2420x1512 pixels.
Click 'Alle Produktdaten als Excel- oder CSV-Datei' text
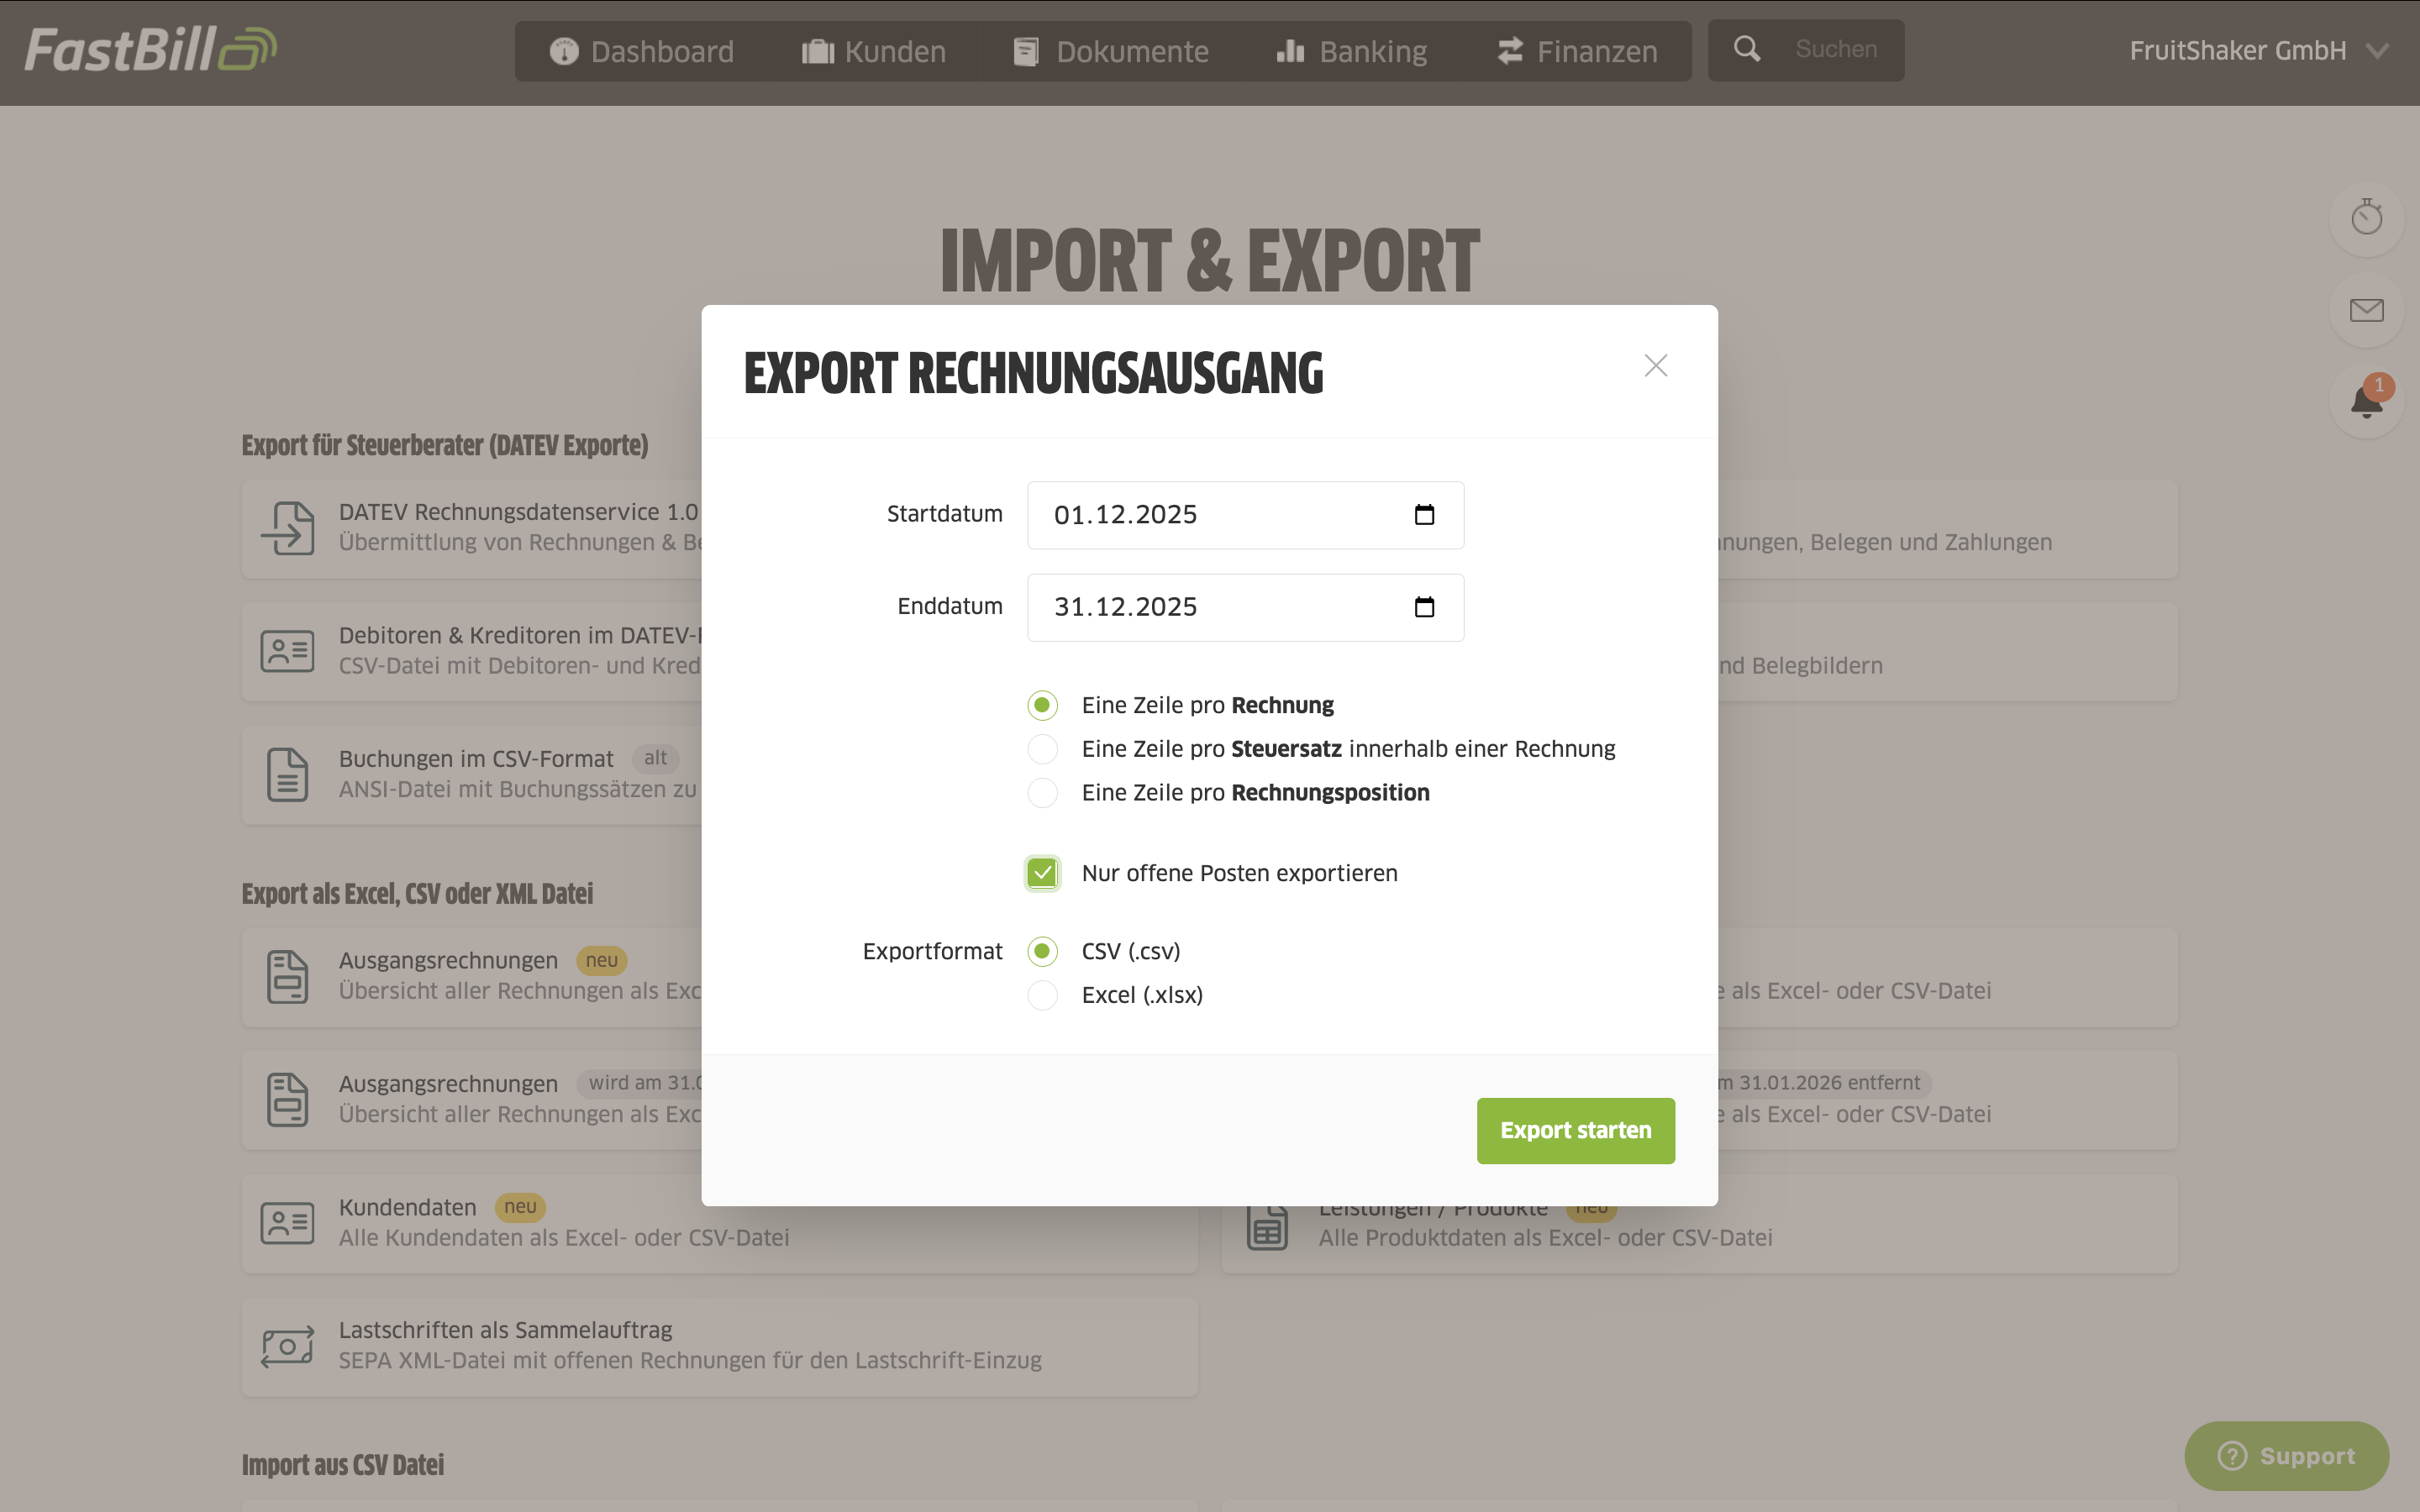click(1545, 1238)
